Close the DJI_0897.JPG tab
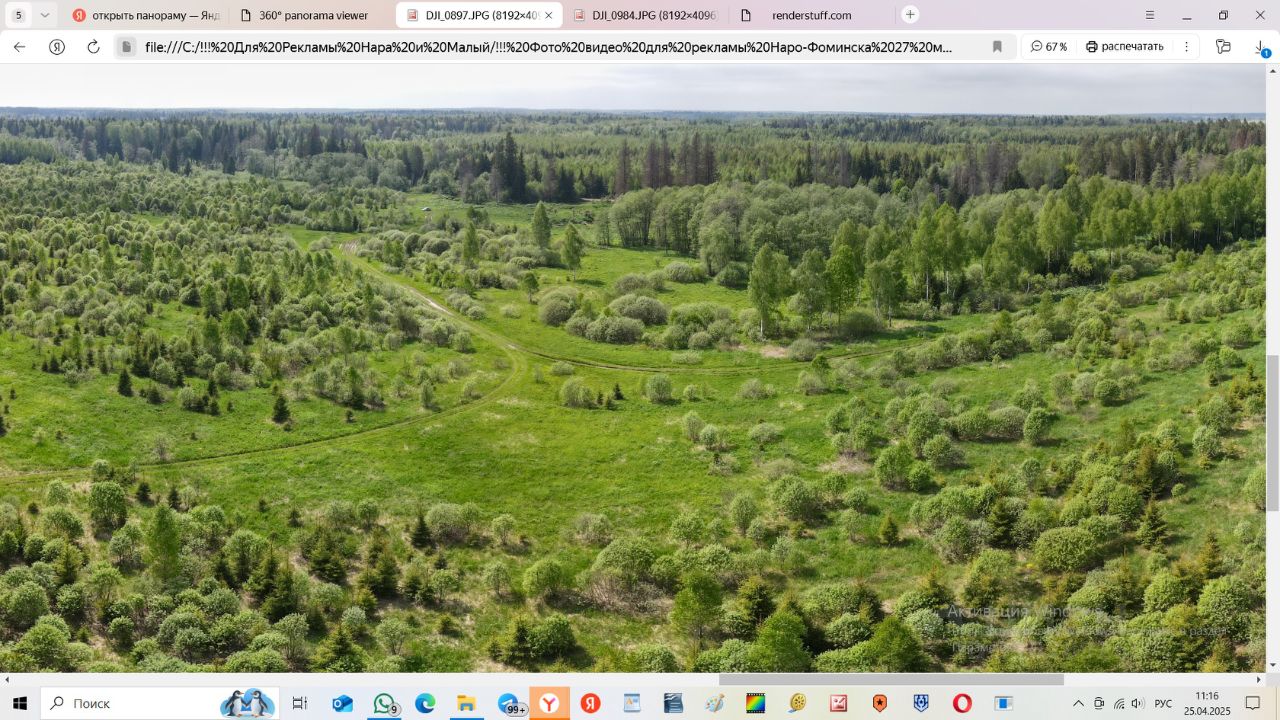This screenshot has width=1280, height=720. click(548, 15)
